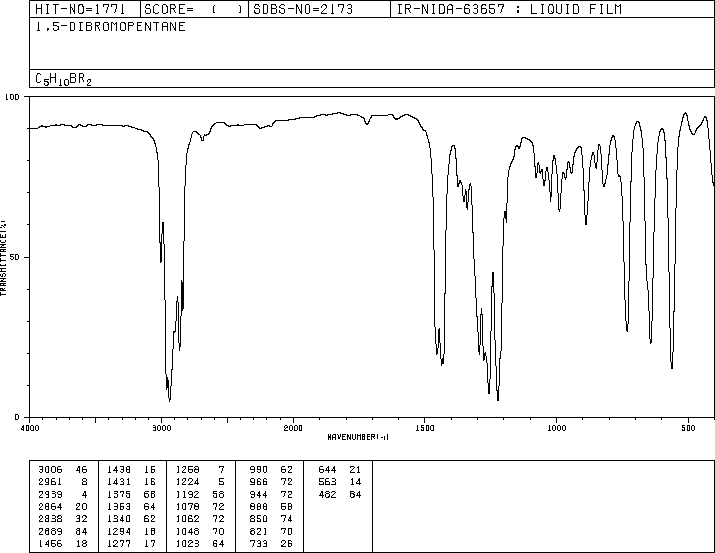
Task: Select peak 1466 in the peak table
Action: [50, 543]
